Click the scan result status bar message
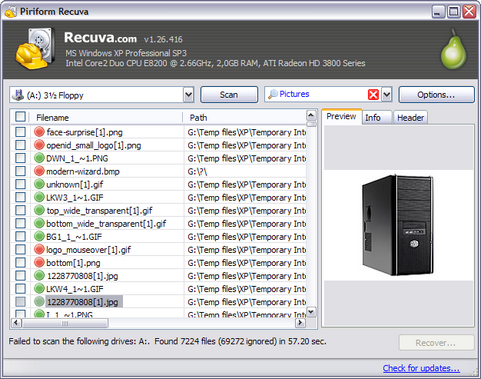This screenshot has height=379, width=481. point(167,341)
